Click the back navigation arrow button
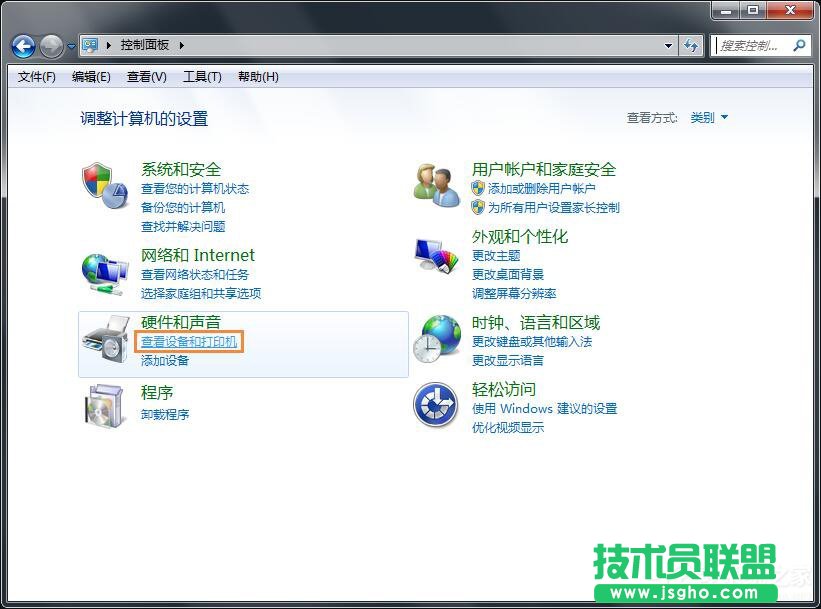This screenshot has width=821, height=609. coord(22,46)
